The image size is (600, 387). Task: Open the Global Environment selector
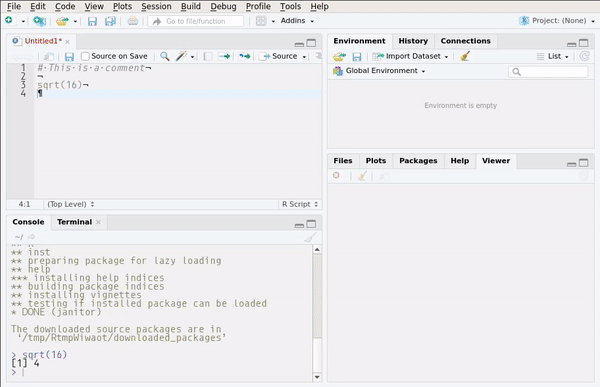coord(380,71)
